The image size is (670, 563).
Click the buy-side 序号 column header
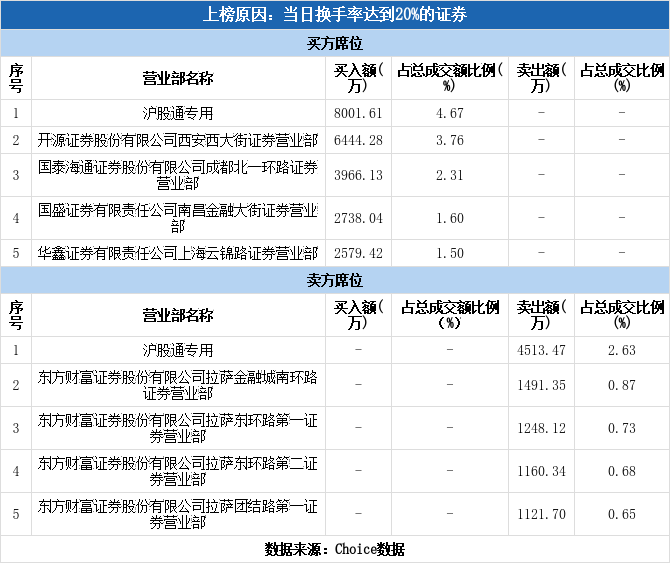coord(16,78)
